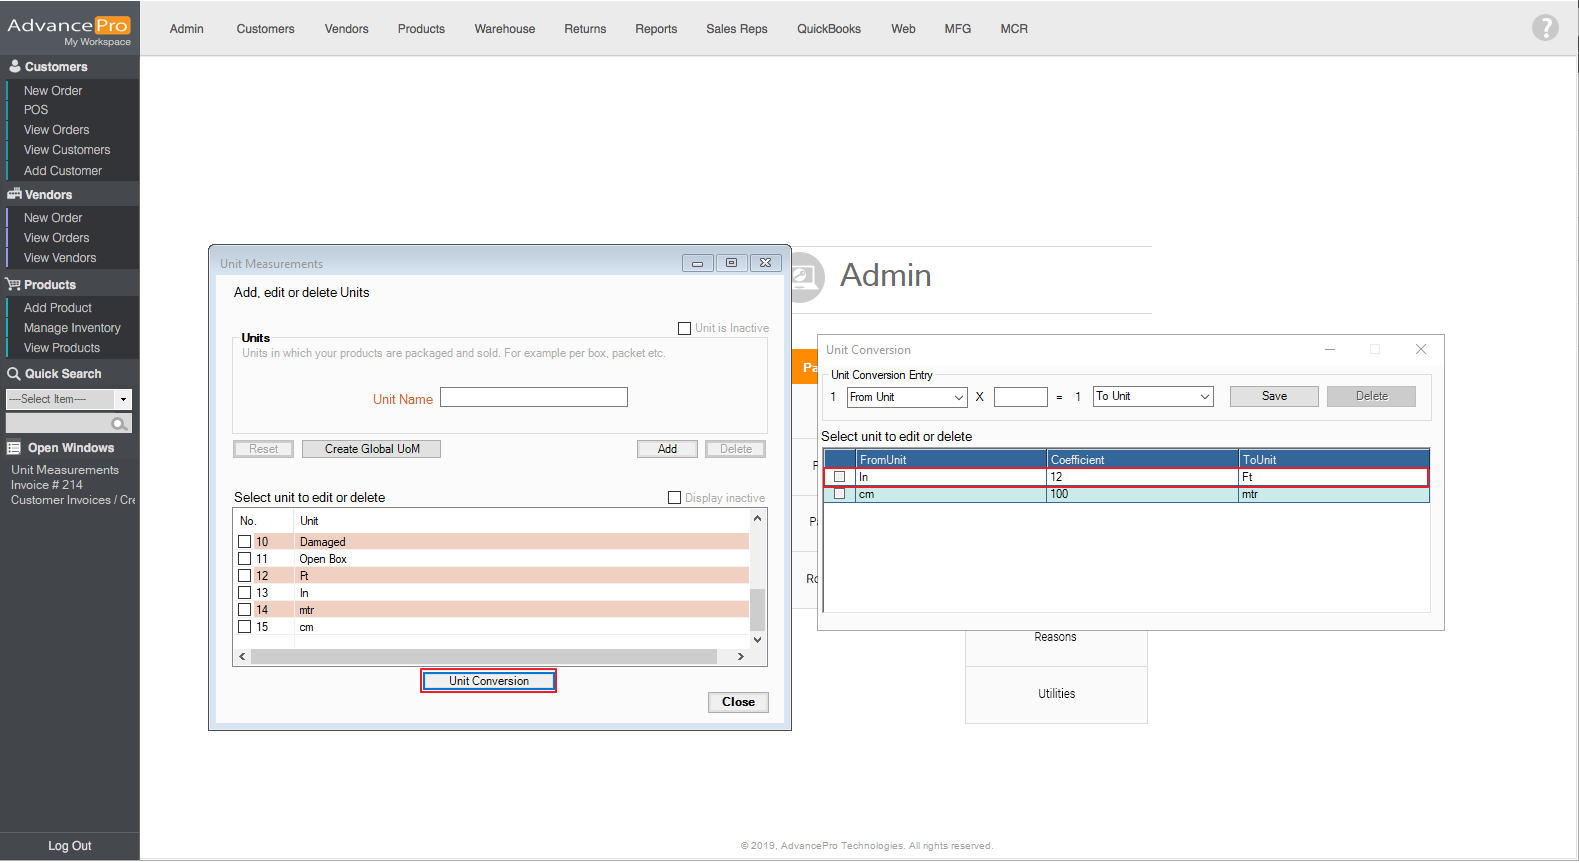Click the Products cart icon in sidebar
Viewport: 1579px width, 863px height.
coord(14,285)
